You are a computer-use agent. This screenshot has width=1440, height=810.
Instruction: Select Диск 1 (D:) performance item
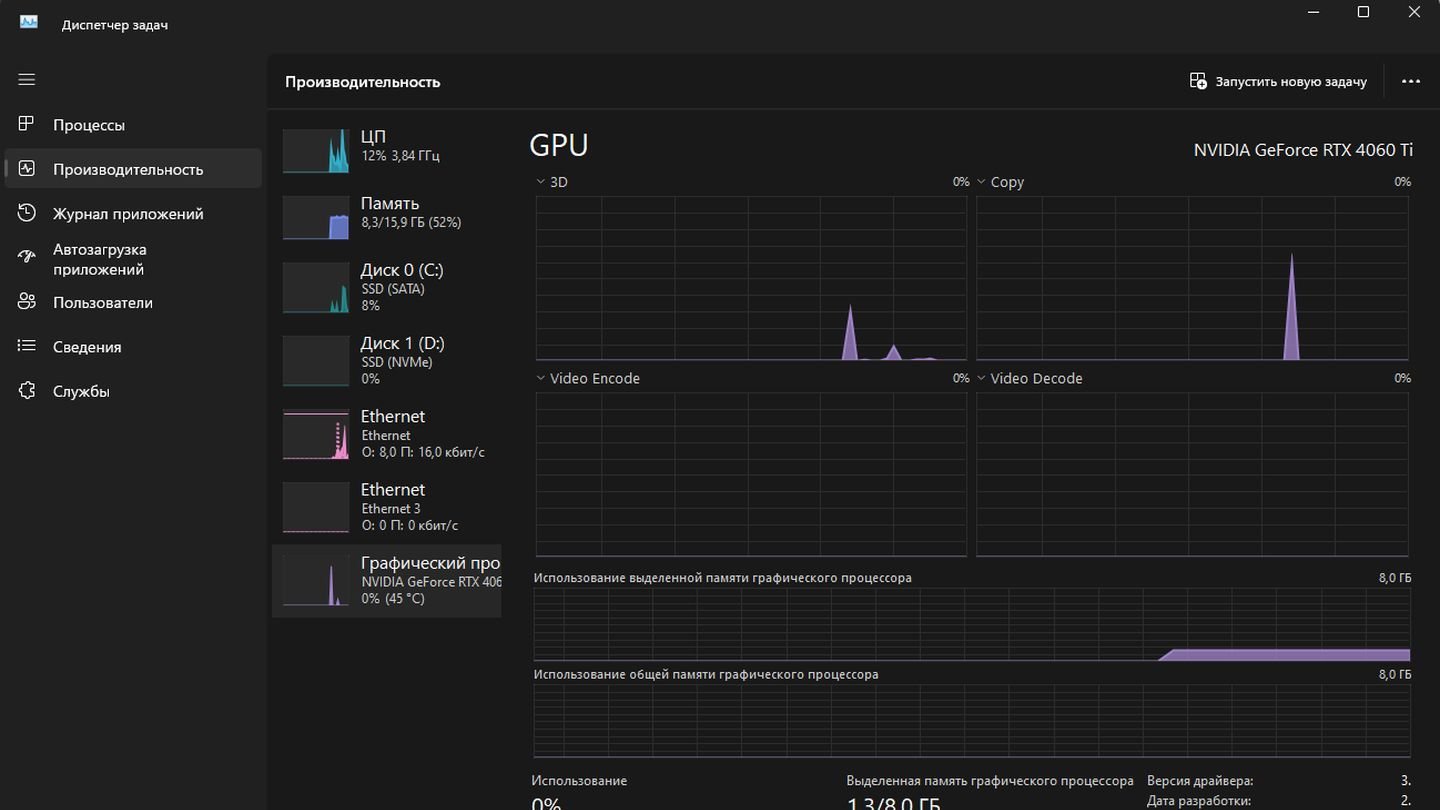(x=386, y=360)
